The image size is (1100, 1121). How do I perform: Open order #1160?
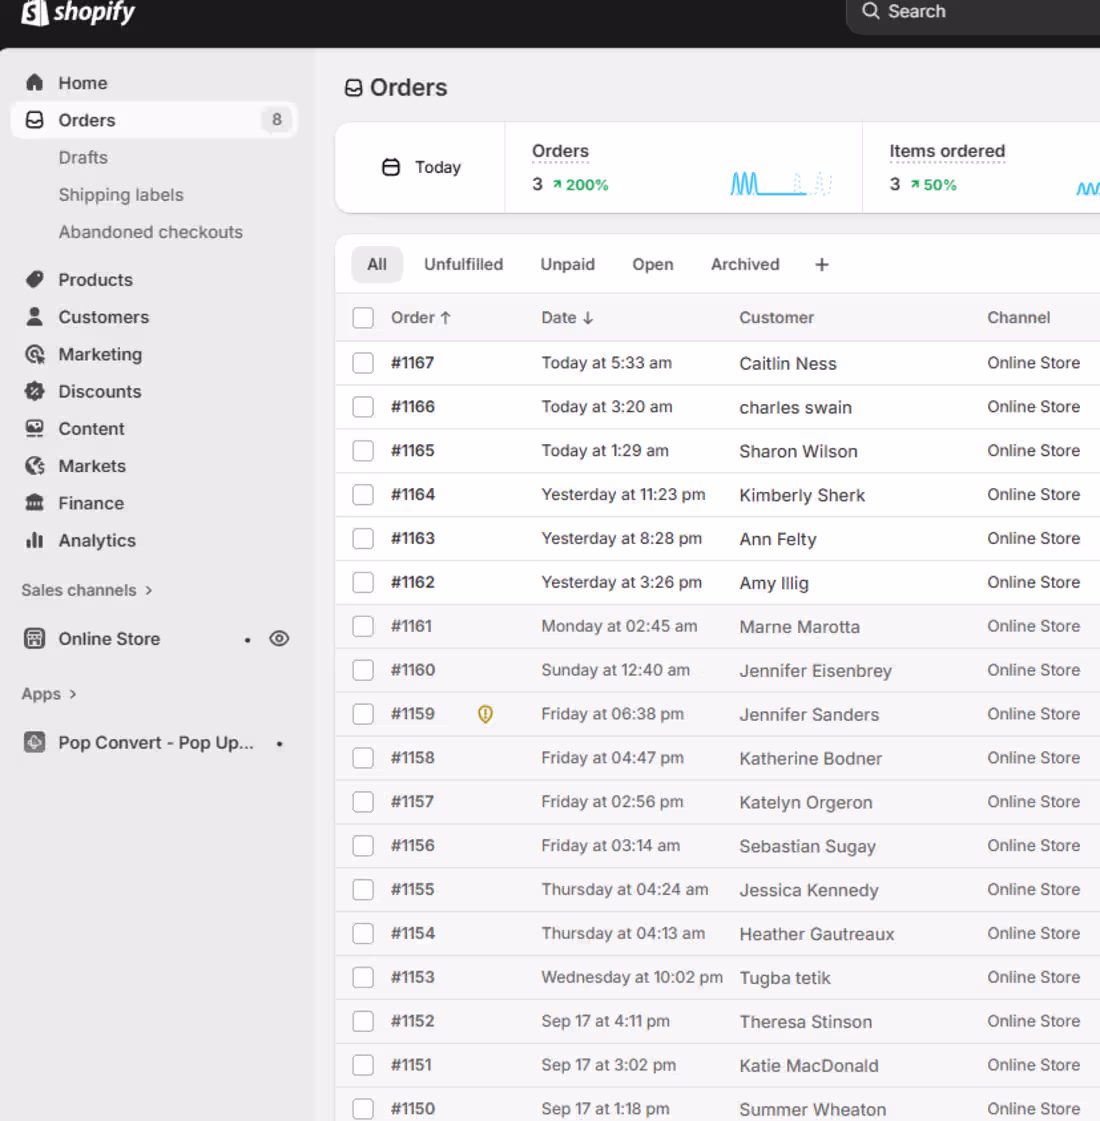[x=412, y=670]
